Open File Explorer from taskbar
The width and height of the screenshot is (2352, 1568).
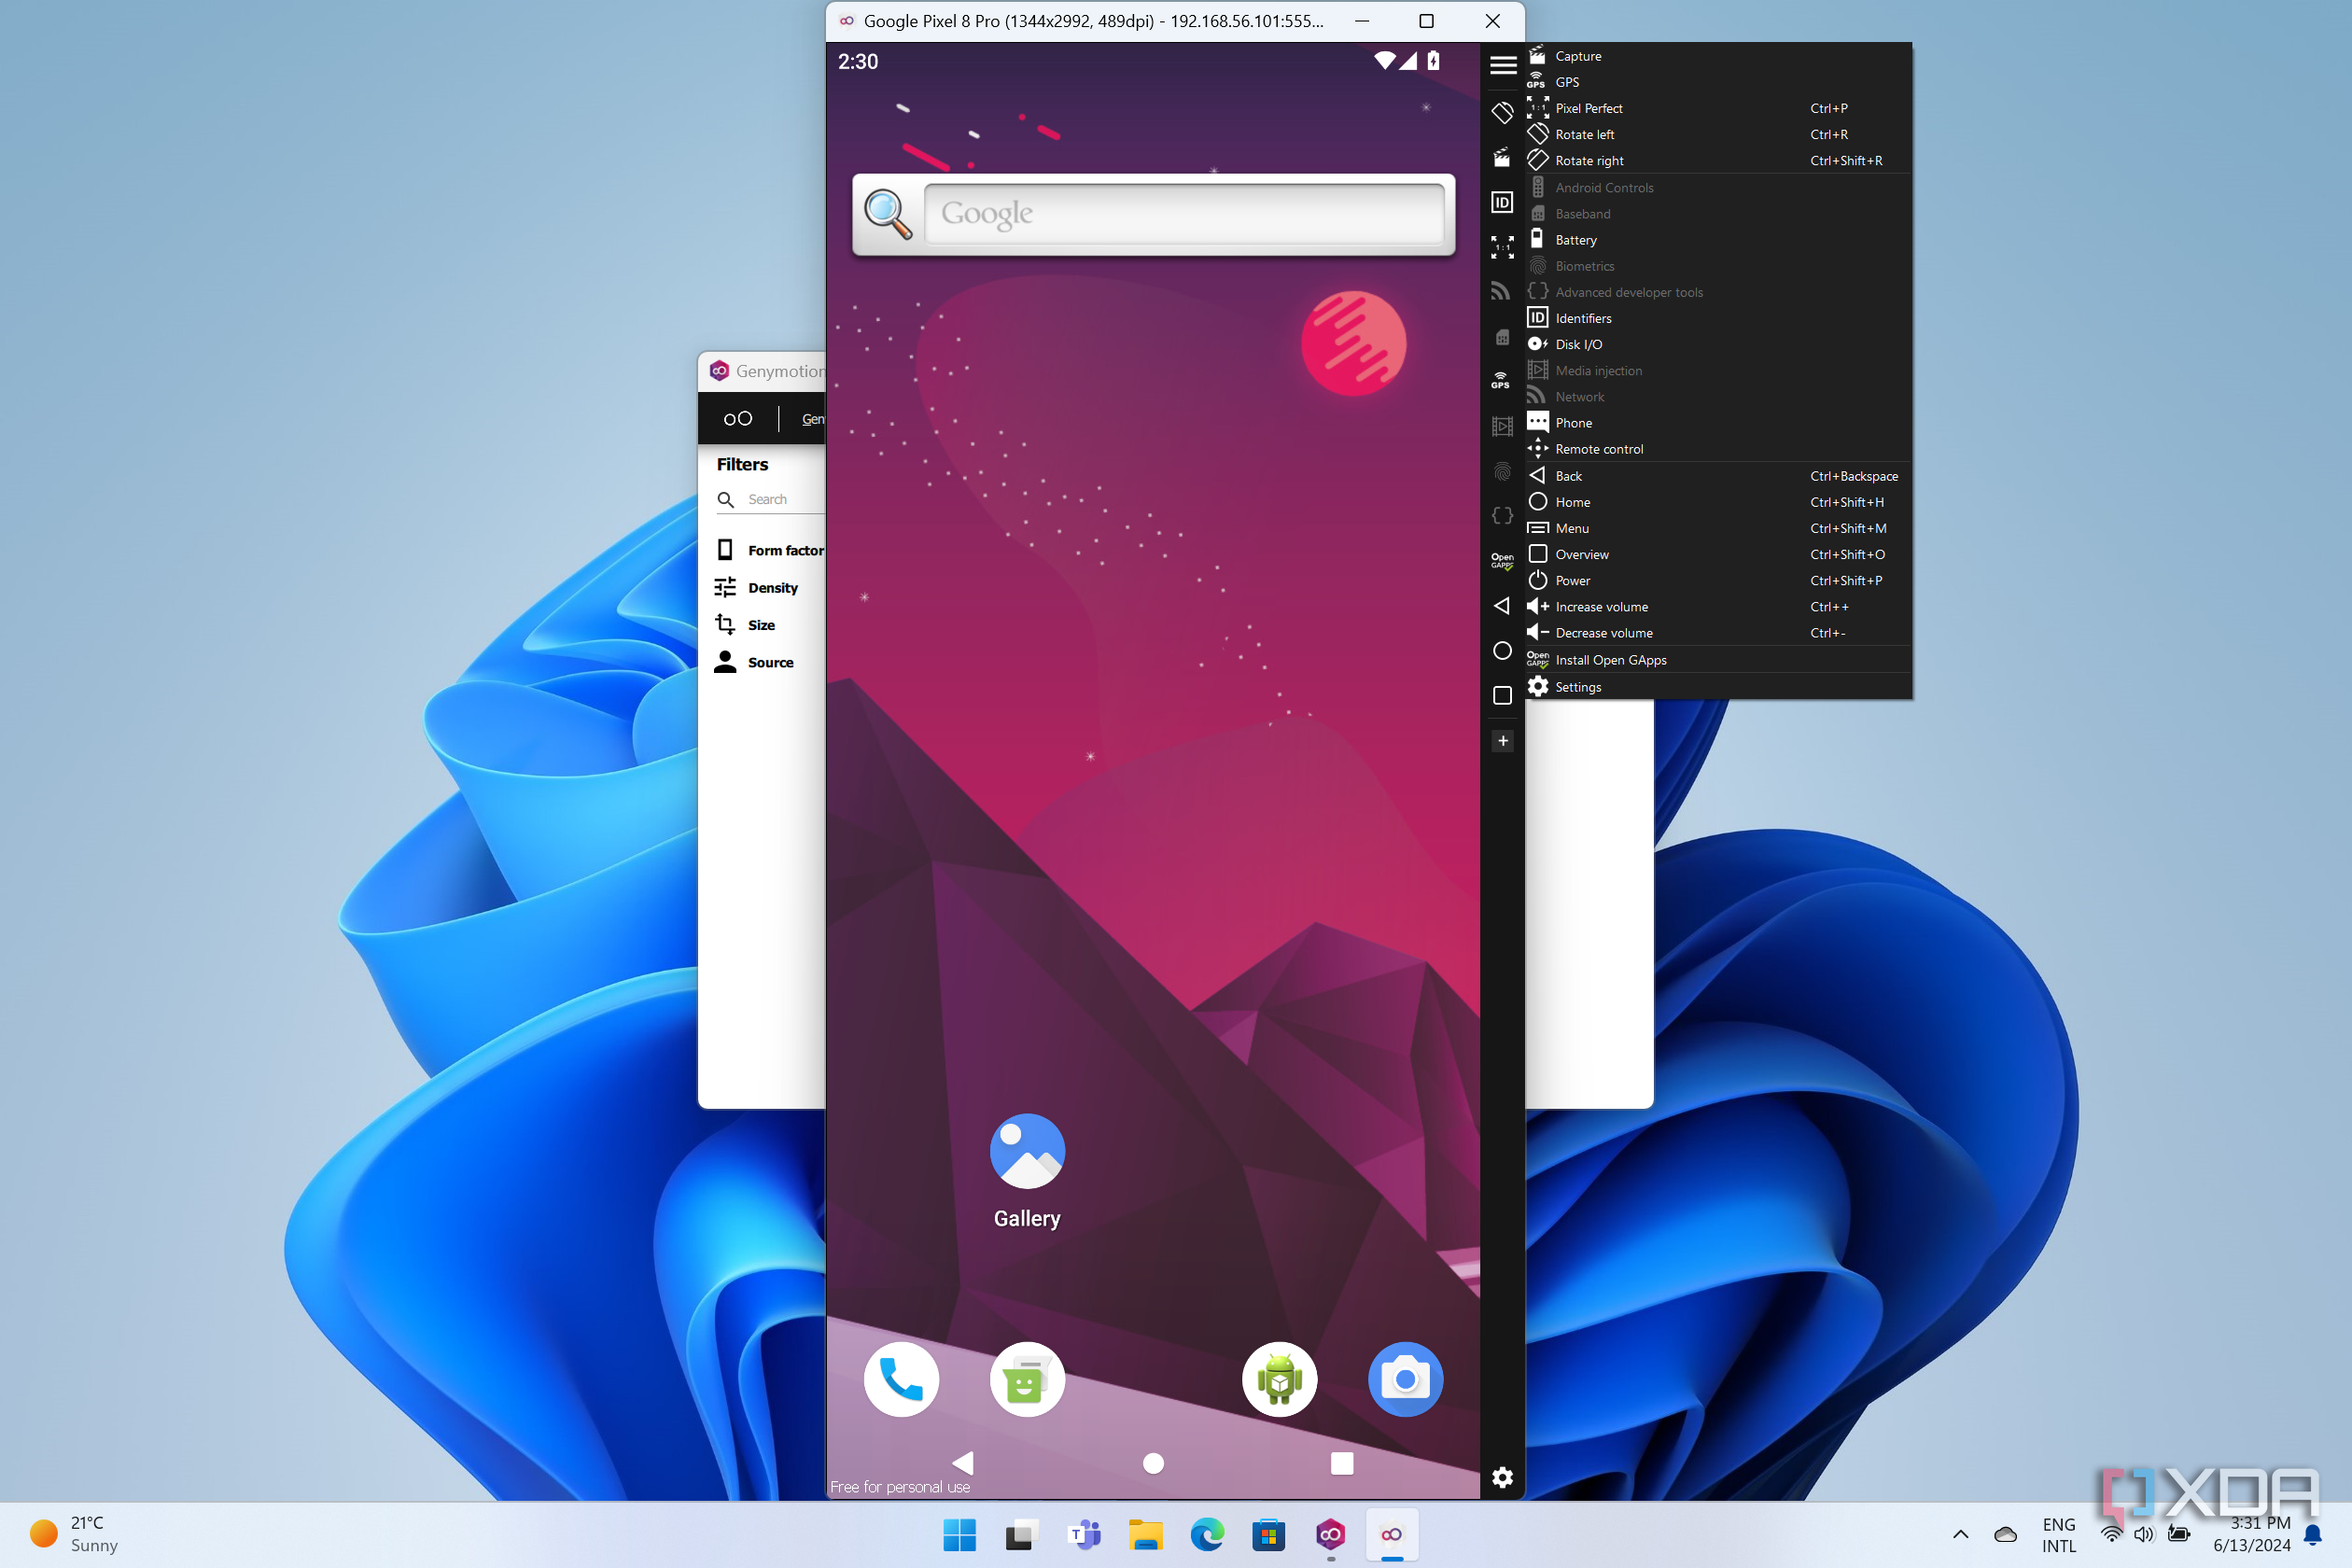tap(1145, 1534)
